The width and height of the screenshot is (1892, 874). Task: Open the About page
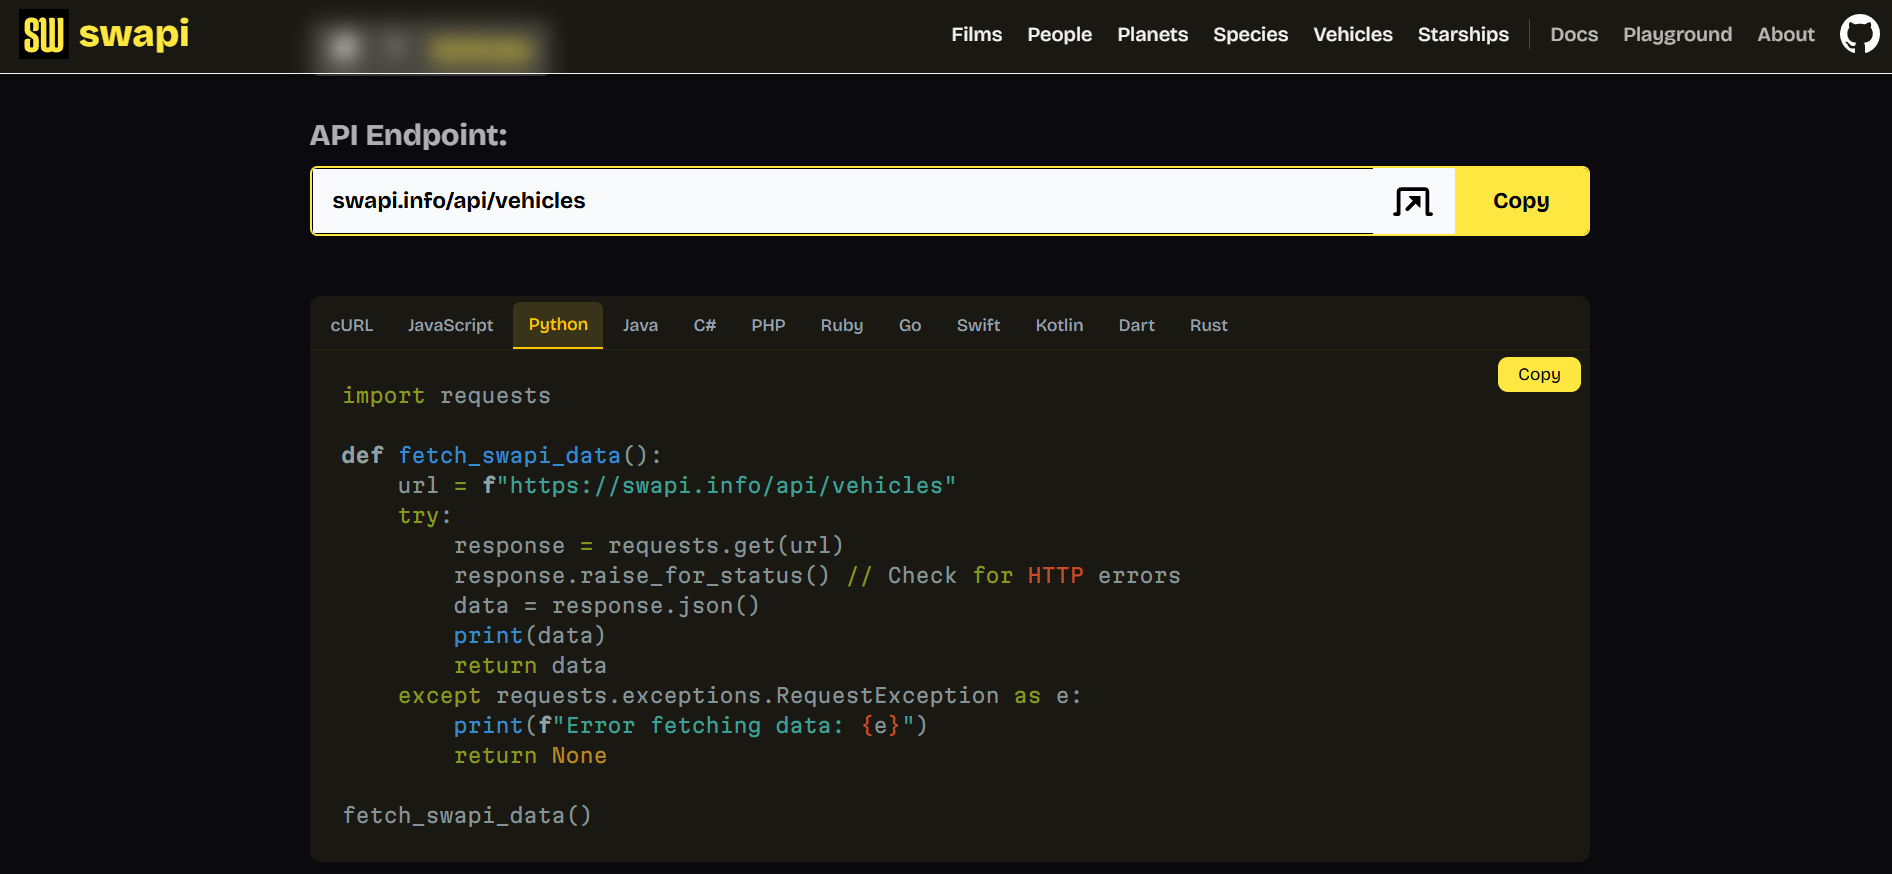tap(1786, 34)
